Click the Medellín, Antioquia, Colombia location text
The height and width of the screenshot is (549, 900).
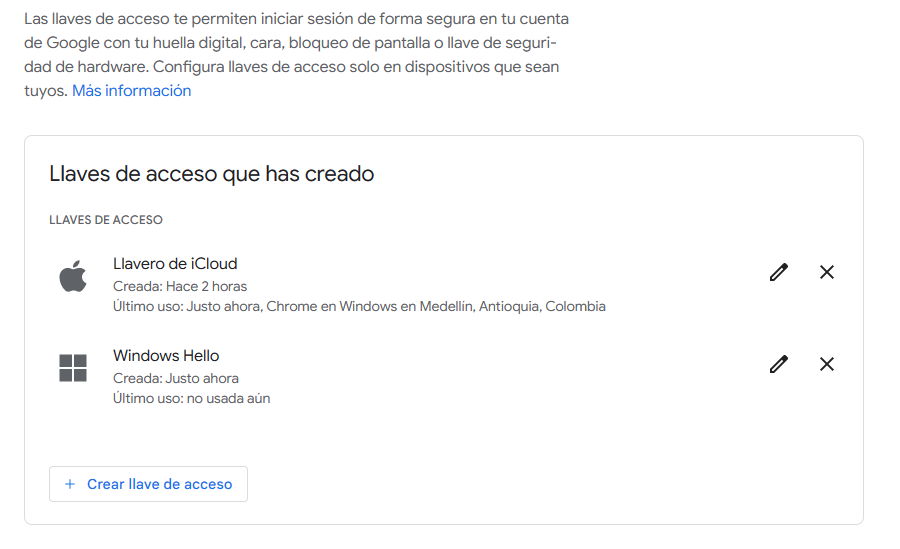coord(513,306)
